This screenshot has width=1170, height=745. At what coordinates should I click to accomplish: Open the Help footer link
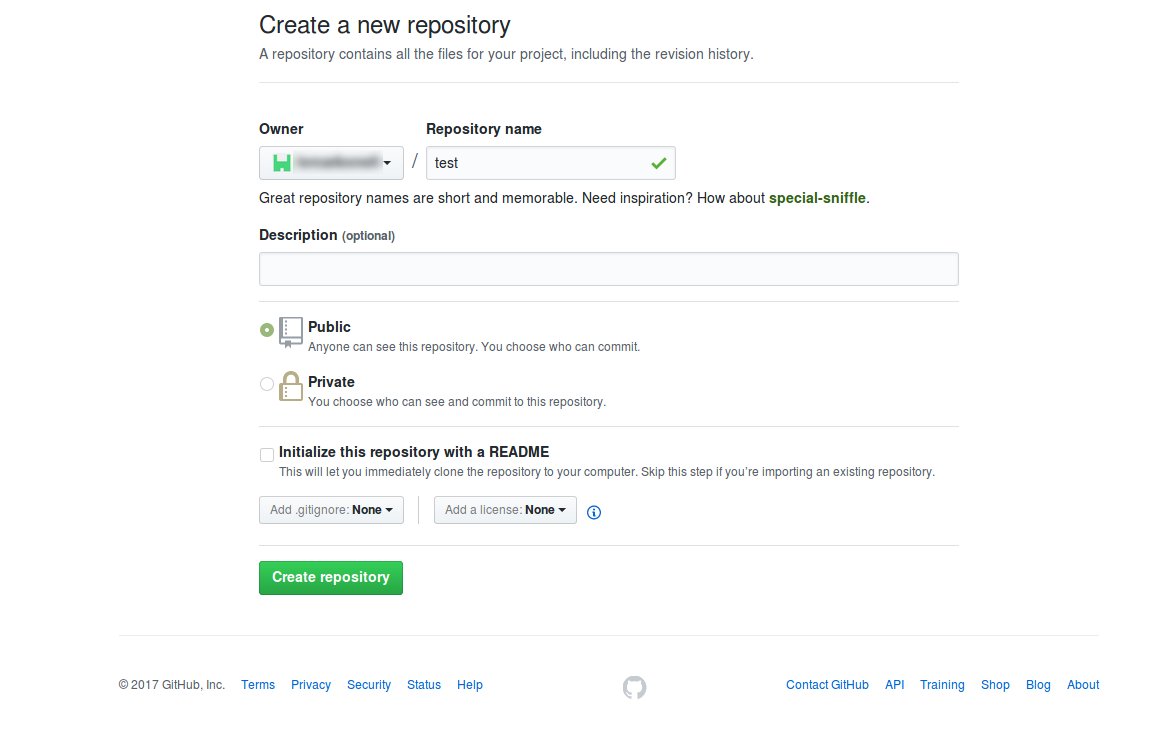[469, 685]
